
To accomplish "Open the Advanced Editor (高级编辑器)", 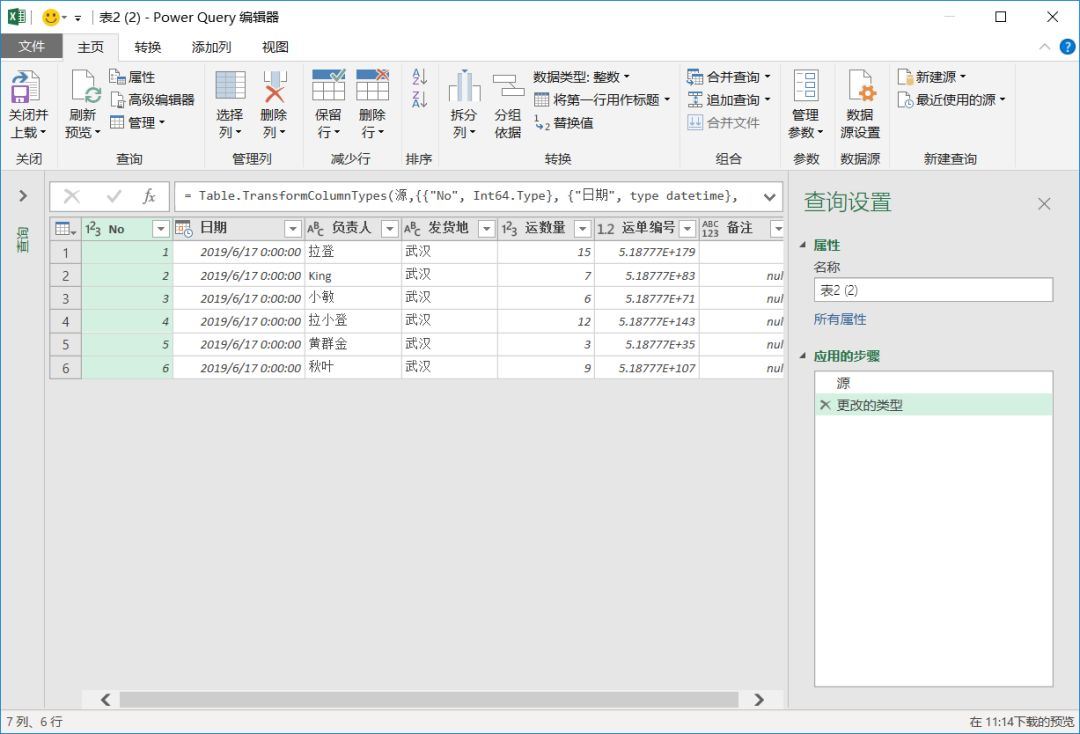I will [x=152, y=100].
